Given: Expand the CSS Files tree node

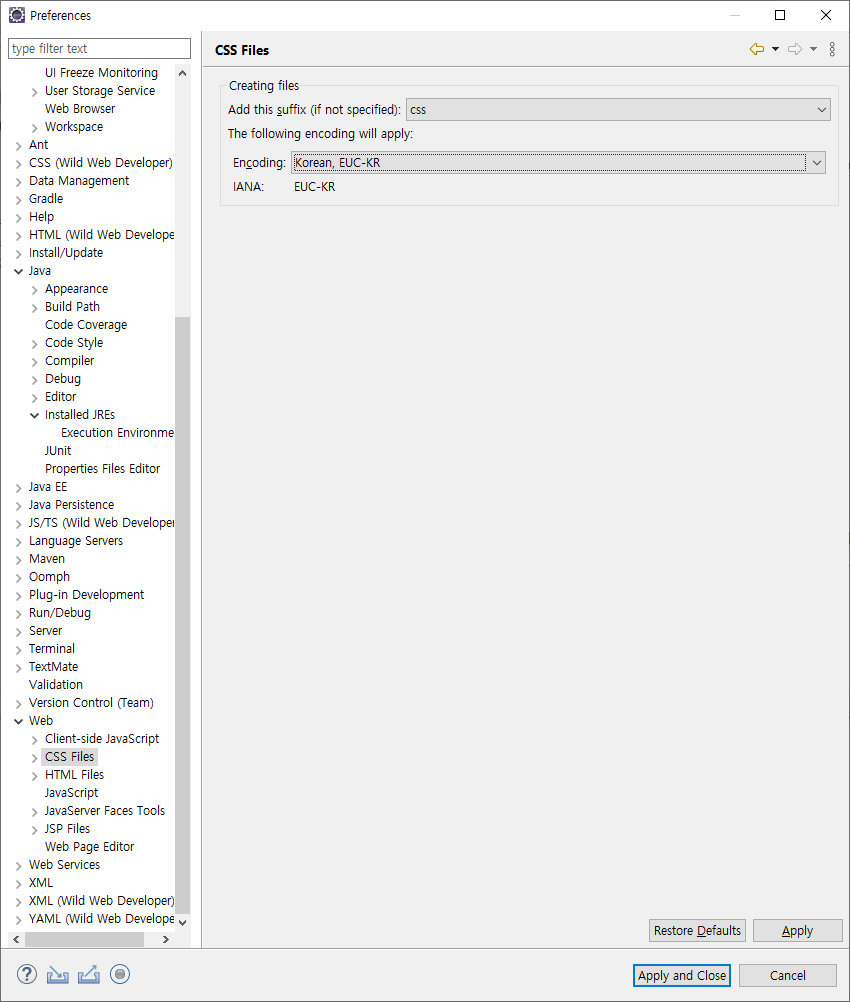Looking at the screenshot, I should 35,758.
